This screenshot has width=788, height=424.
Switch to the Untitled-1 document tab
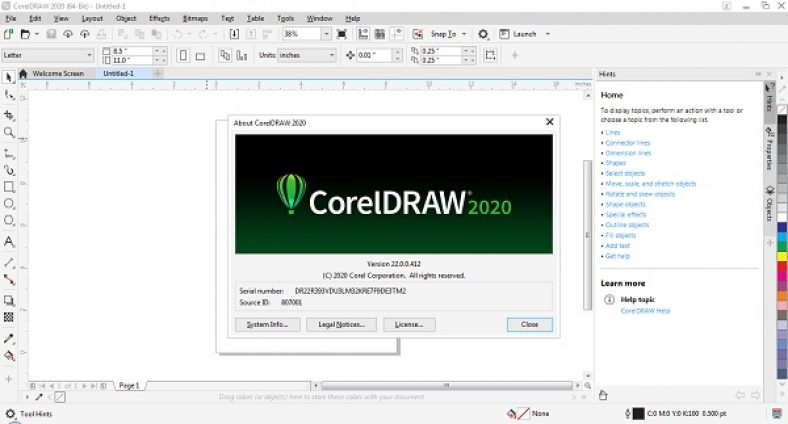pos(119,73)
